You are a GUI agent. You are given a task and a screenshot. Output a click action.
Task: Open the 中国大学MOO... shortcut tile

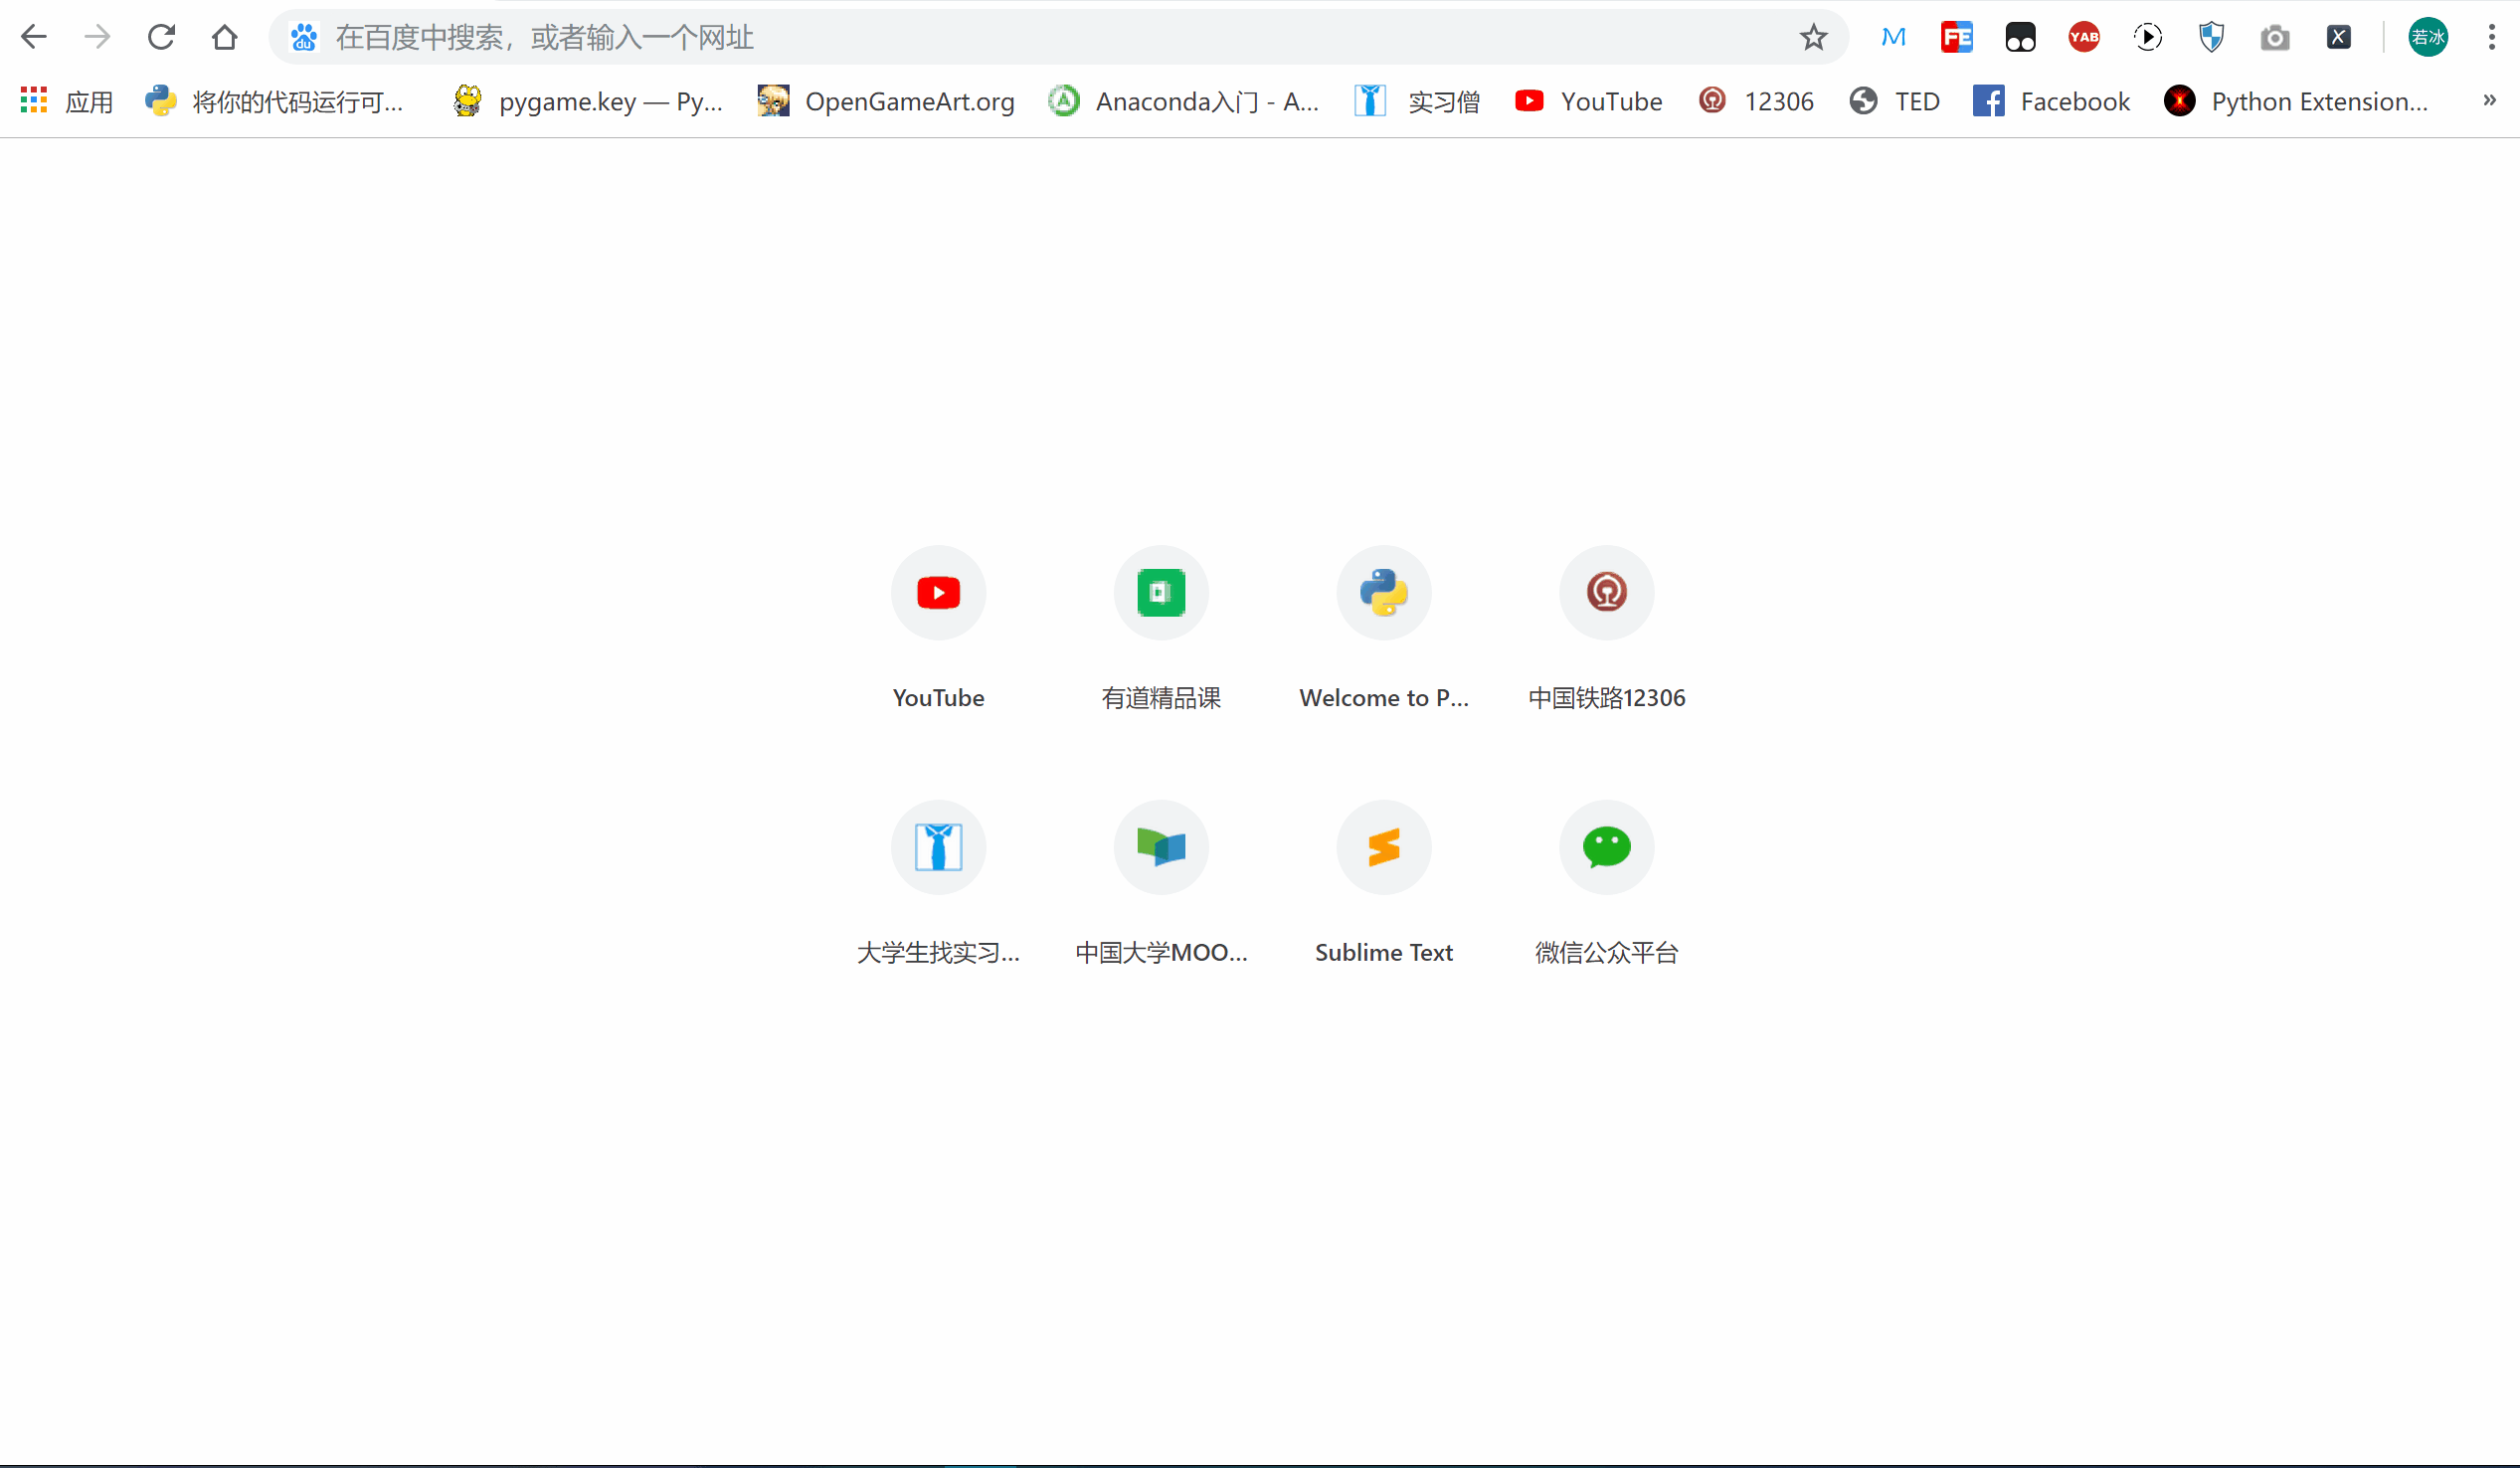tap(1161, 883)
